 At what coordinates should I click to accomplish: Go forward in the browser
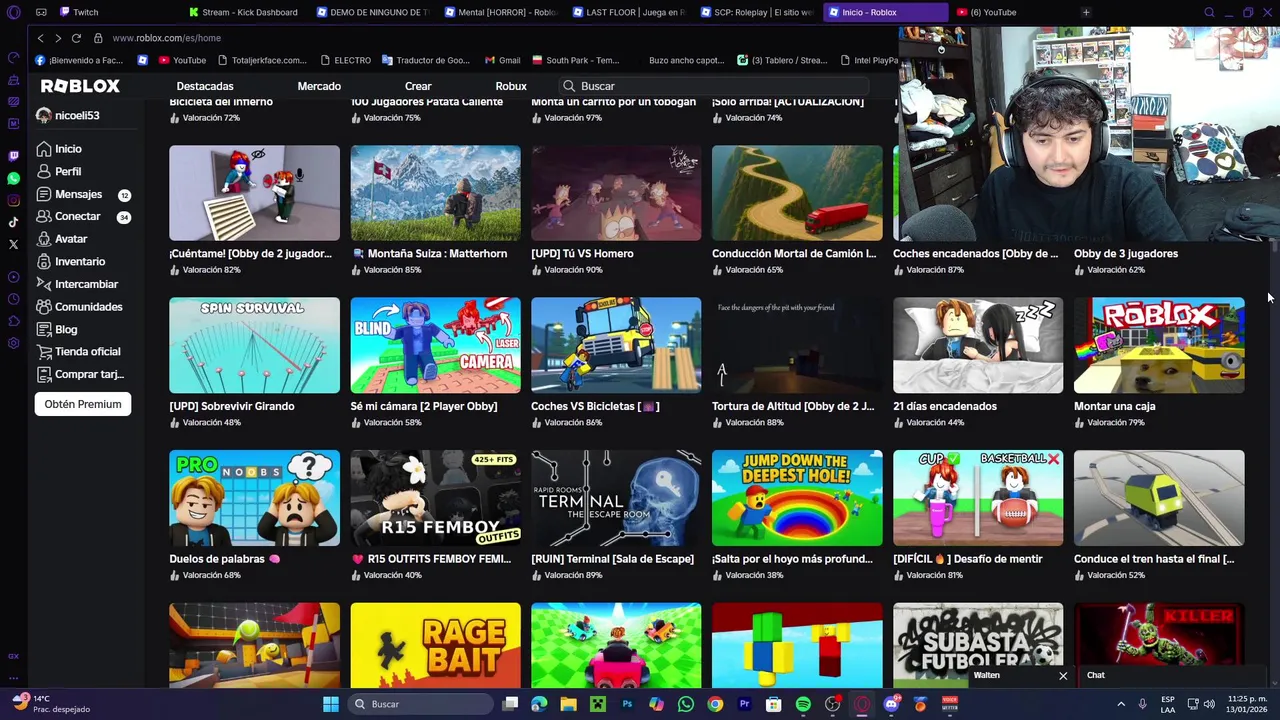[x=58, y=38]
